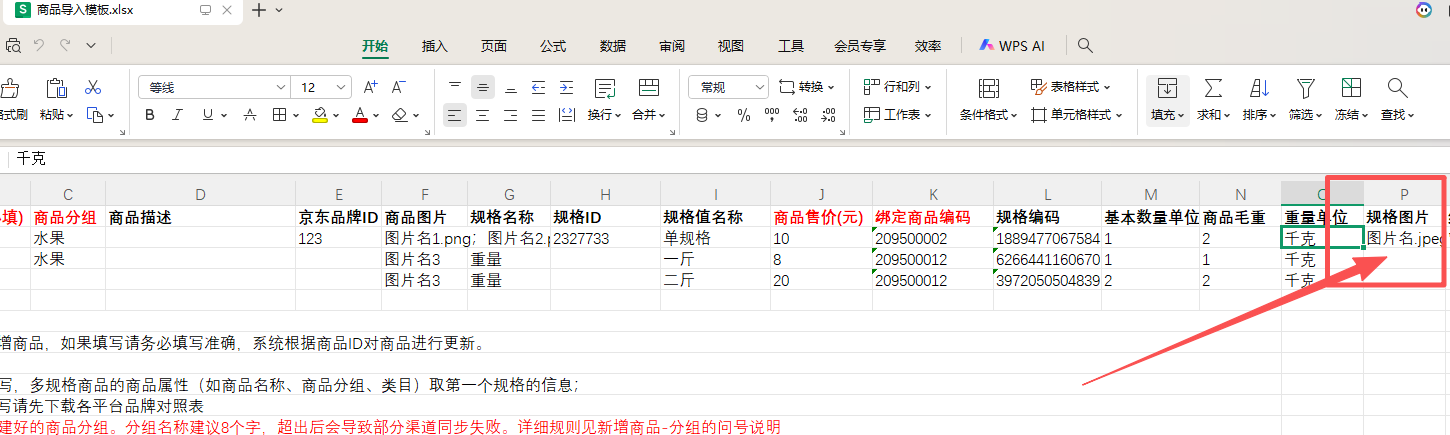Screen dimensions: 1450x435
Task: Decrease the font size with A-
Action: click(398, 87)
